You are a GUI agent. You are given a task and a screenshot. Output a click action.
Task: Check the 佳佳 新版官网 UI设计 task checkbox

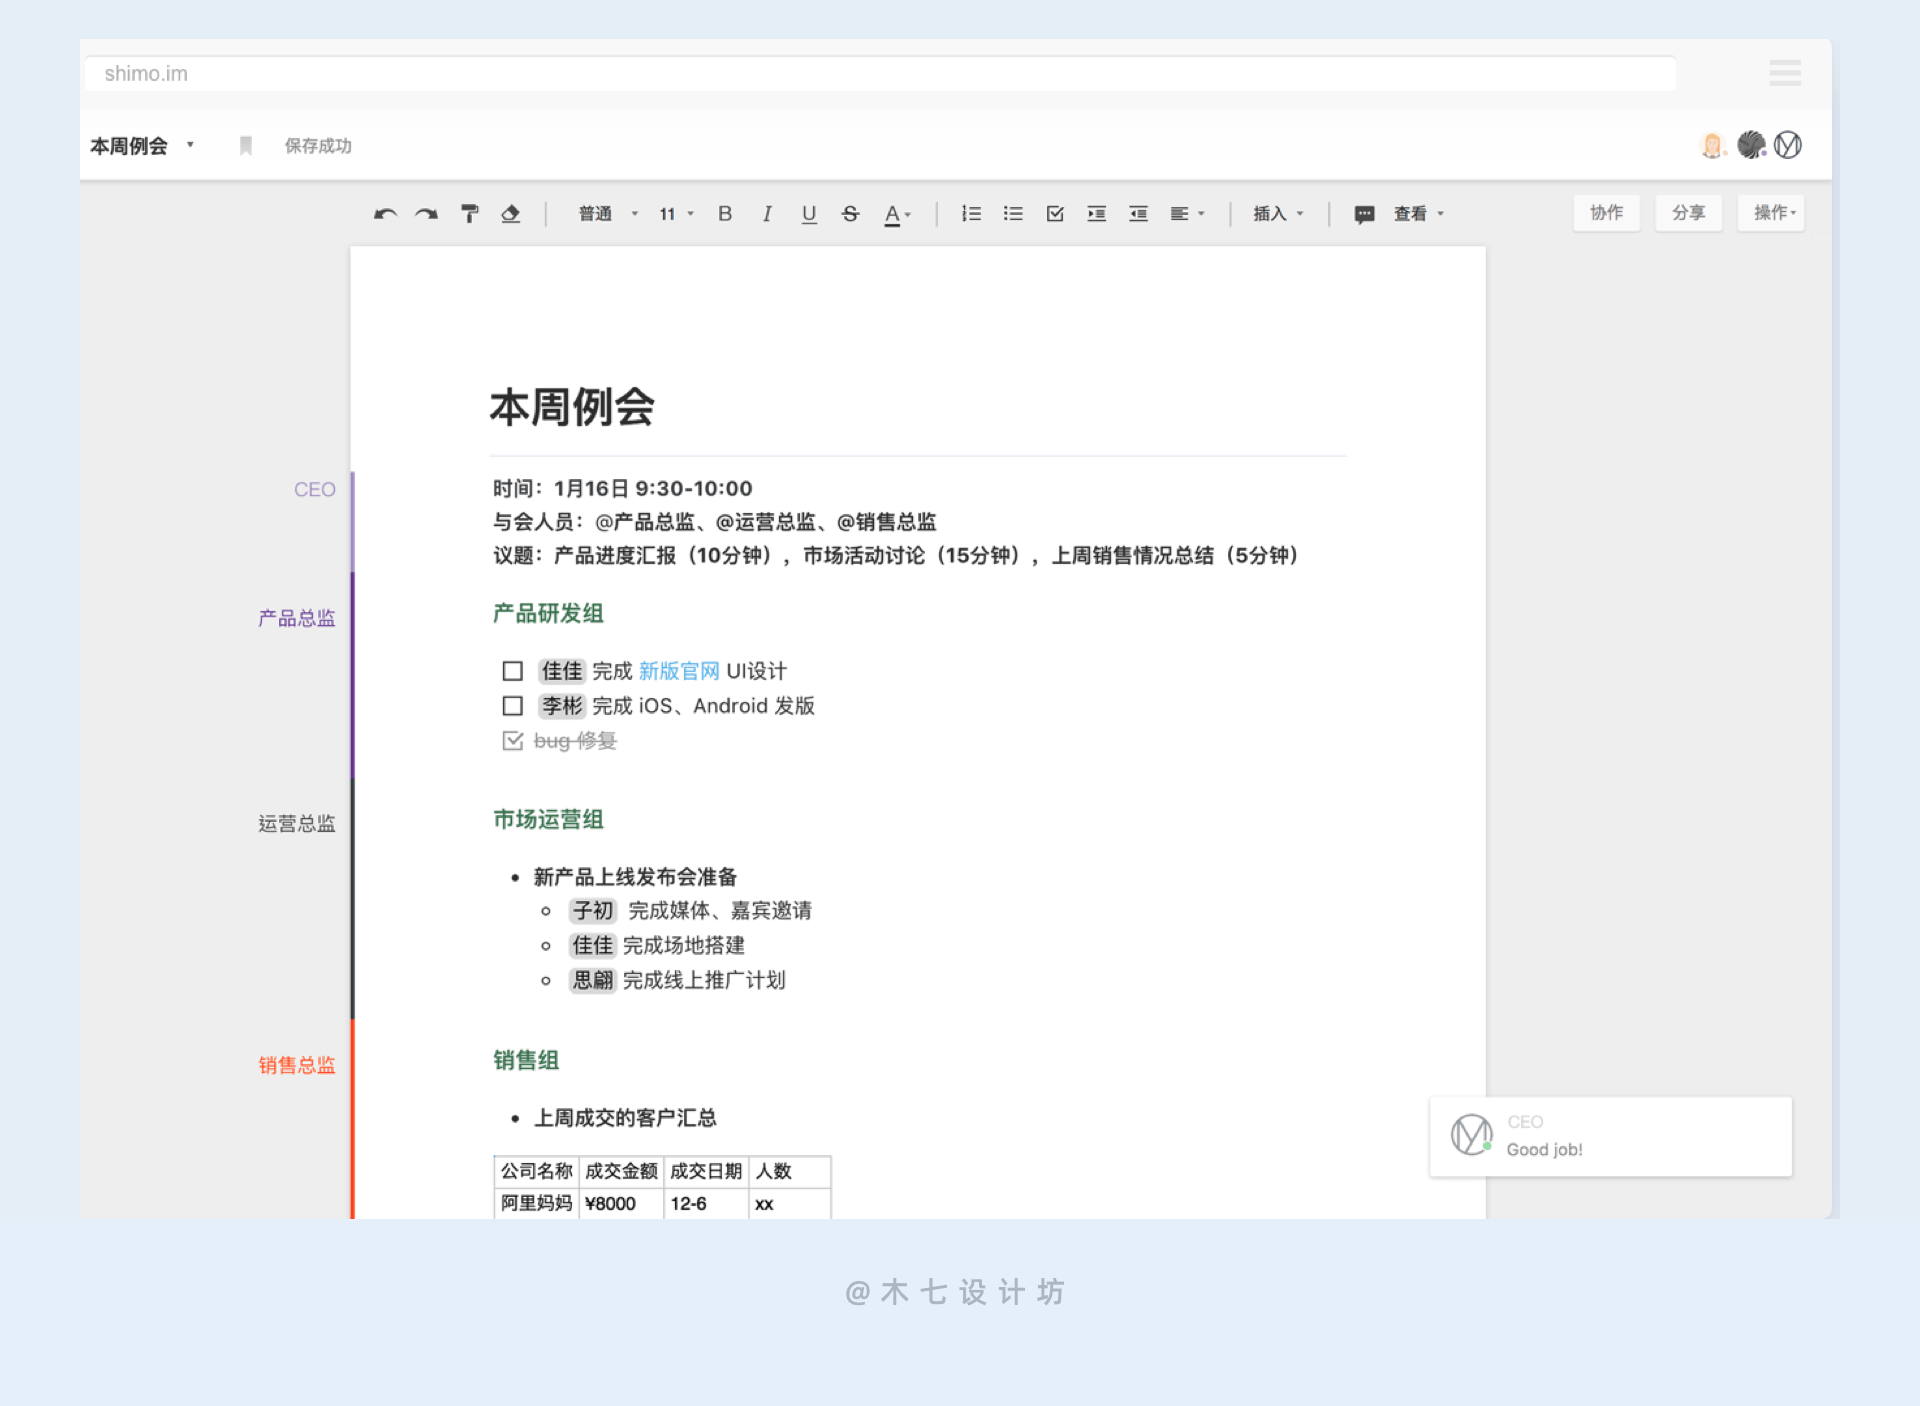(513, 671)
